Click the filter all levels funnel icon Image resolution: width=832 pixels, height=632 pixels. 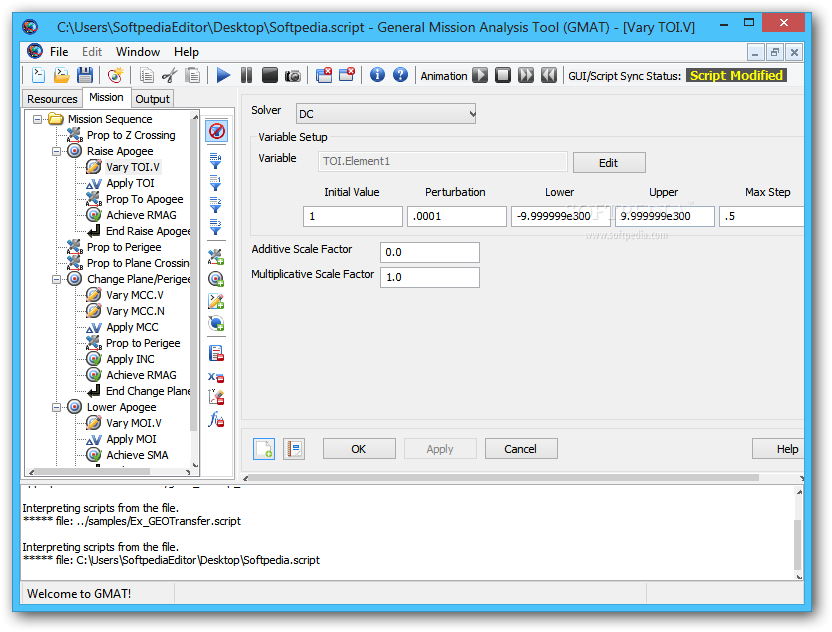pyautogui.click(x=215, y=161)
